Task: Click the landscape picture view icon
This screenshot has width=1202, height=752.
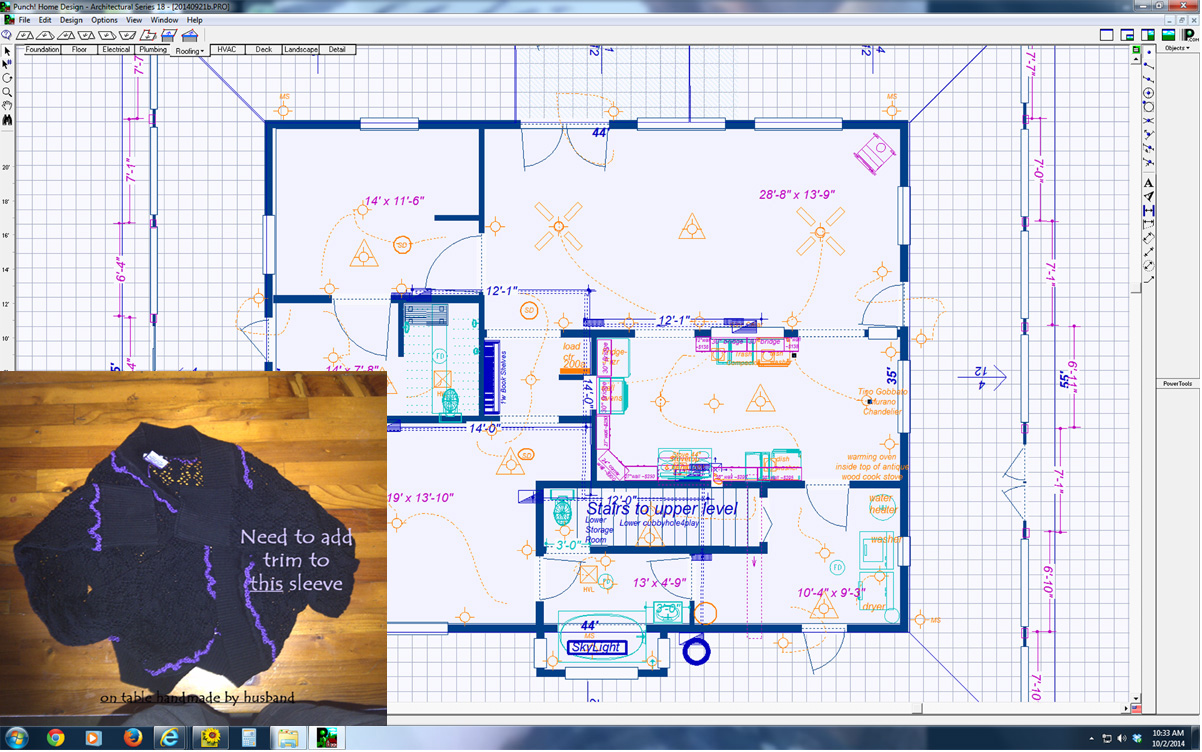Action: coord(1166,35)
